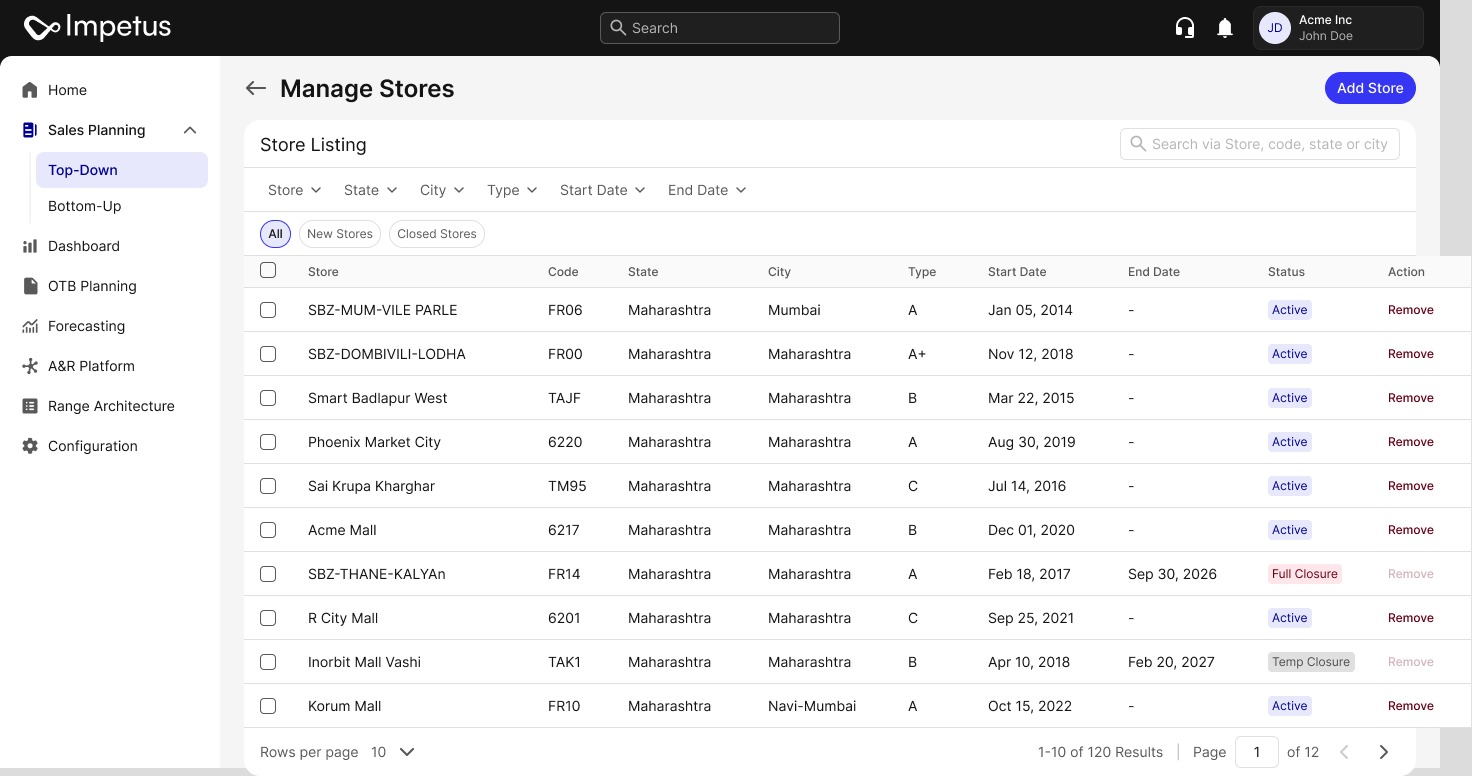
Task: Check the SBZ-THANE-KALYAn row checkbox
Action: coord(268,574)
